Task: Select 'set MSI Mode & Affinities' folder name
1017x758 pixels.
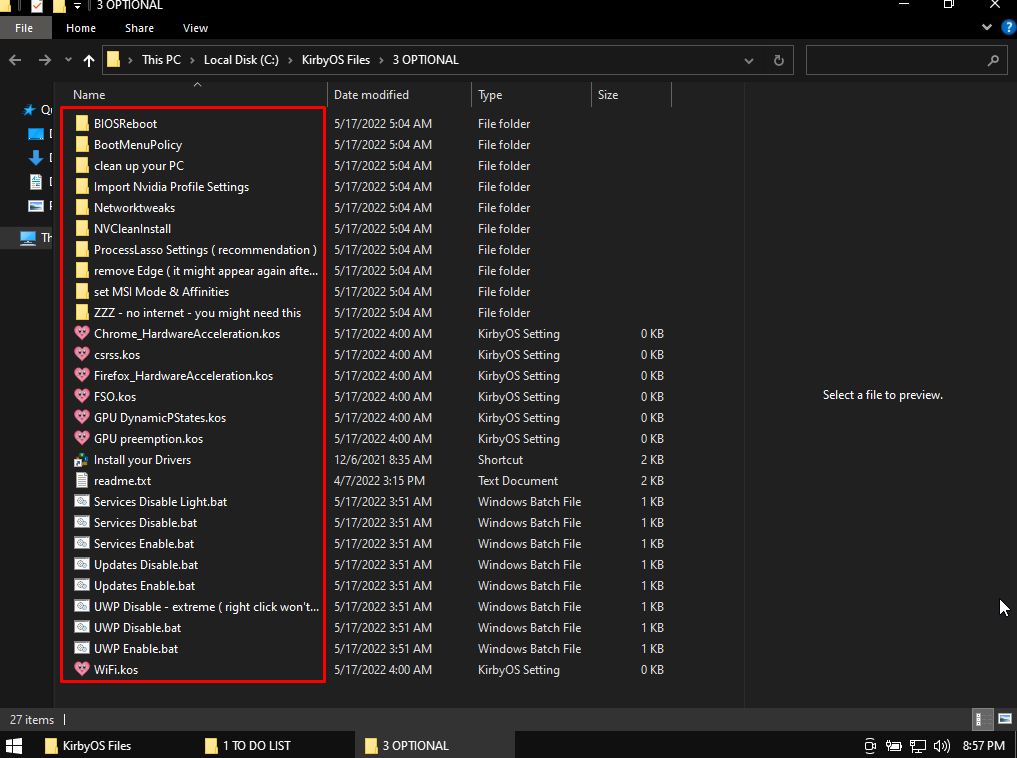Action: pyautogui.click(x=162, y=292)
